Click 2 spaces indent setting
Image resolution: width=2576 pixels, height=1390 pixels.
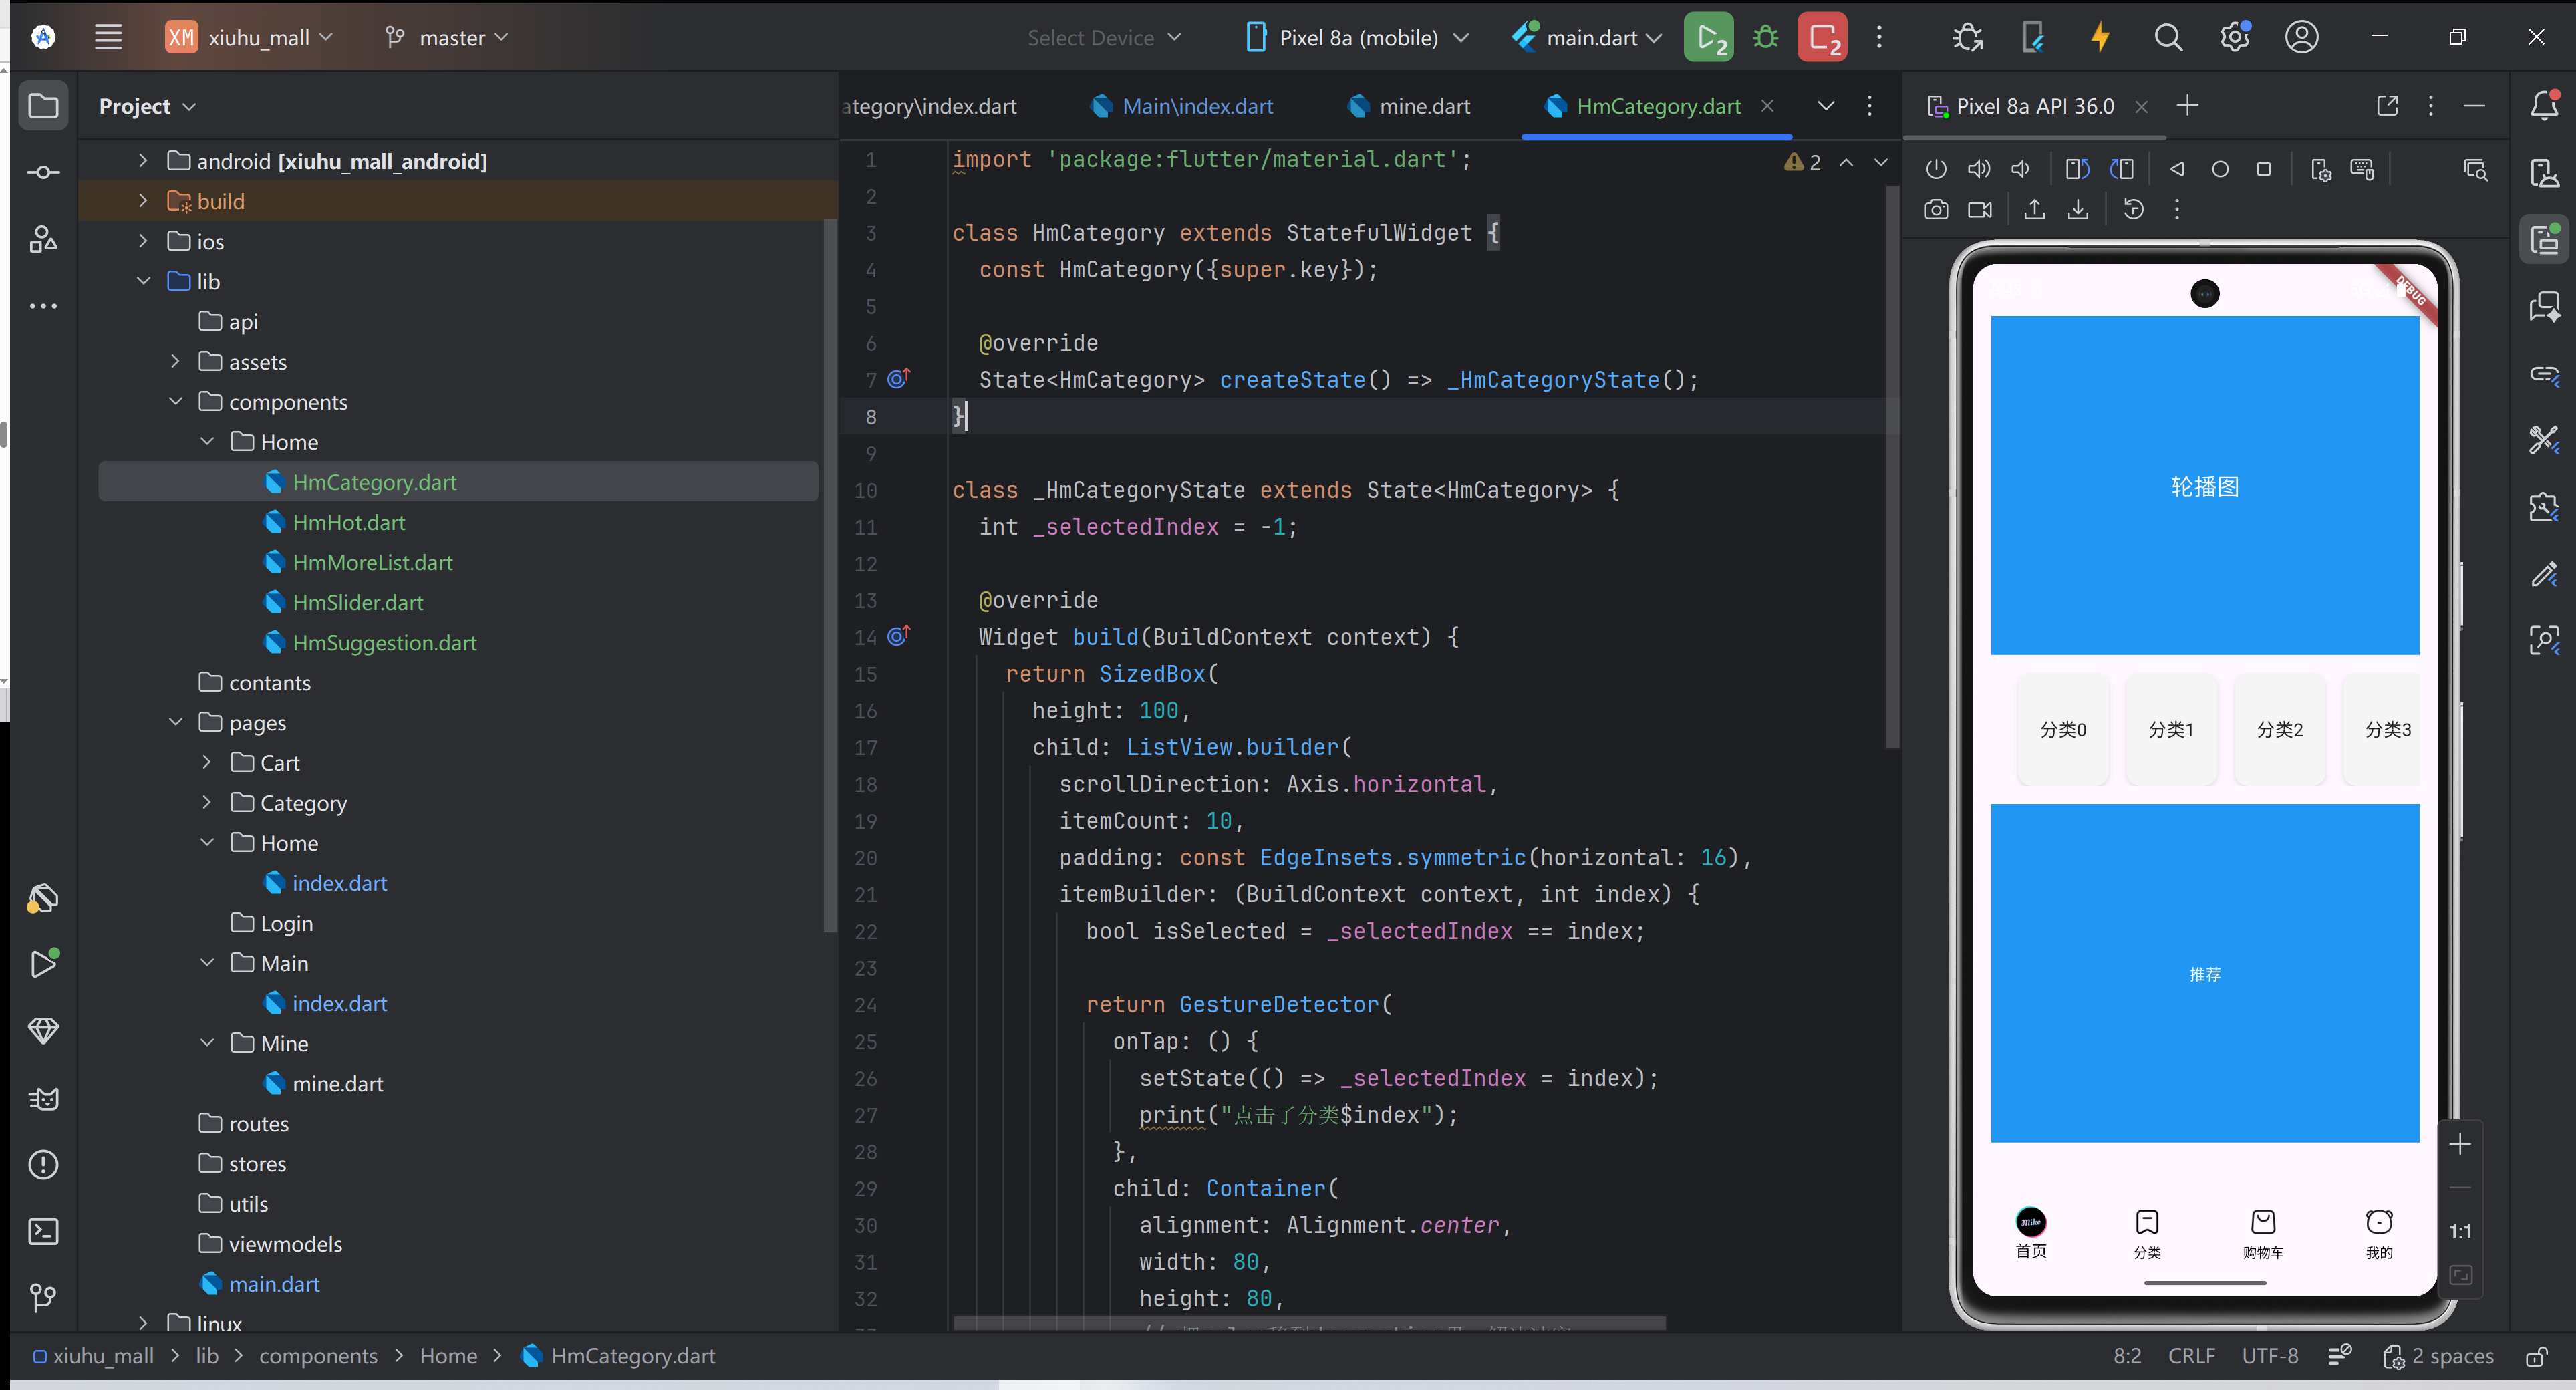[2439, 1357]
